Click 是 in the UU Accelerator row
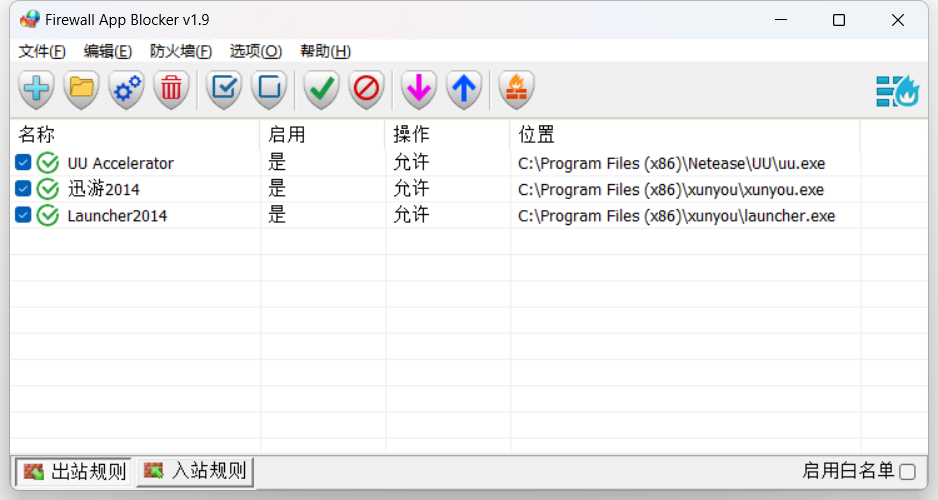 [277, 163]
